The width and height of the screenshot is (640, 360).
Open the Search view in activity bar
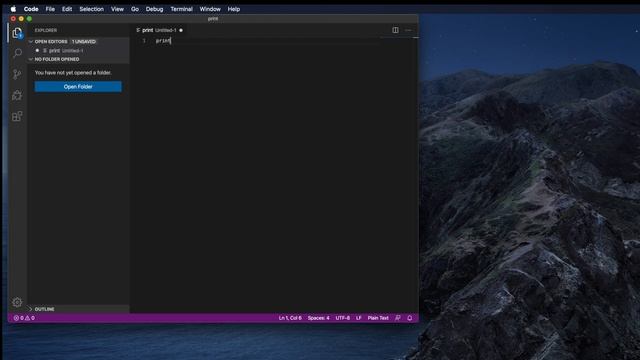[x=17, y=53]
